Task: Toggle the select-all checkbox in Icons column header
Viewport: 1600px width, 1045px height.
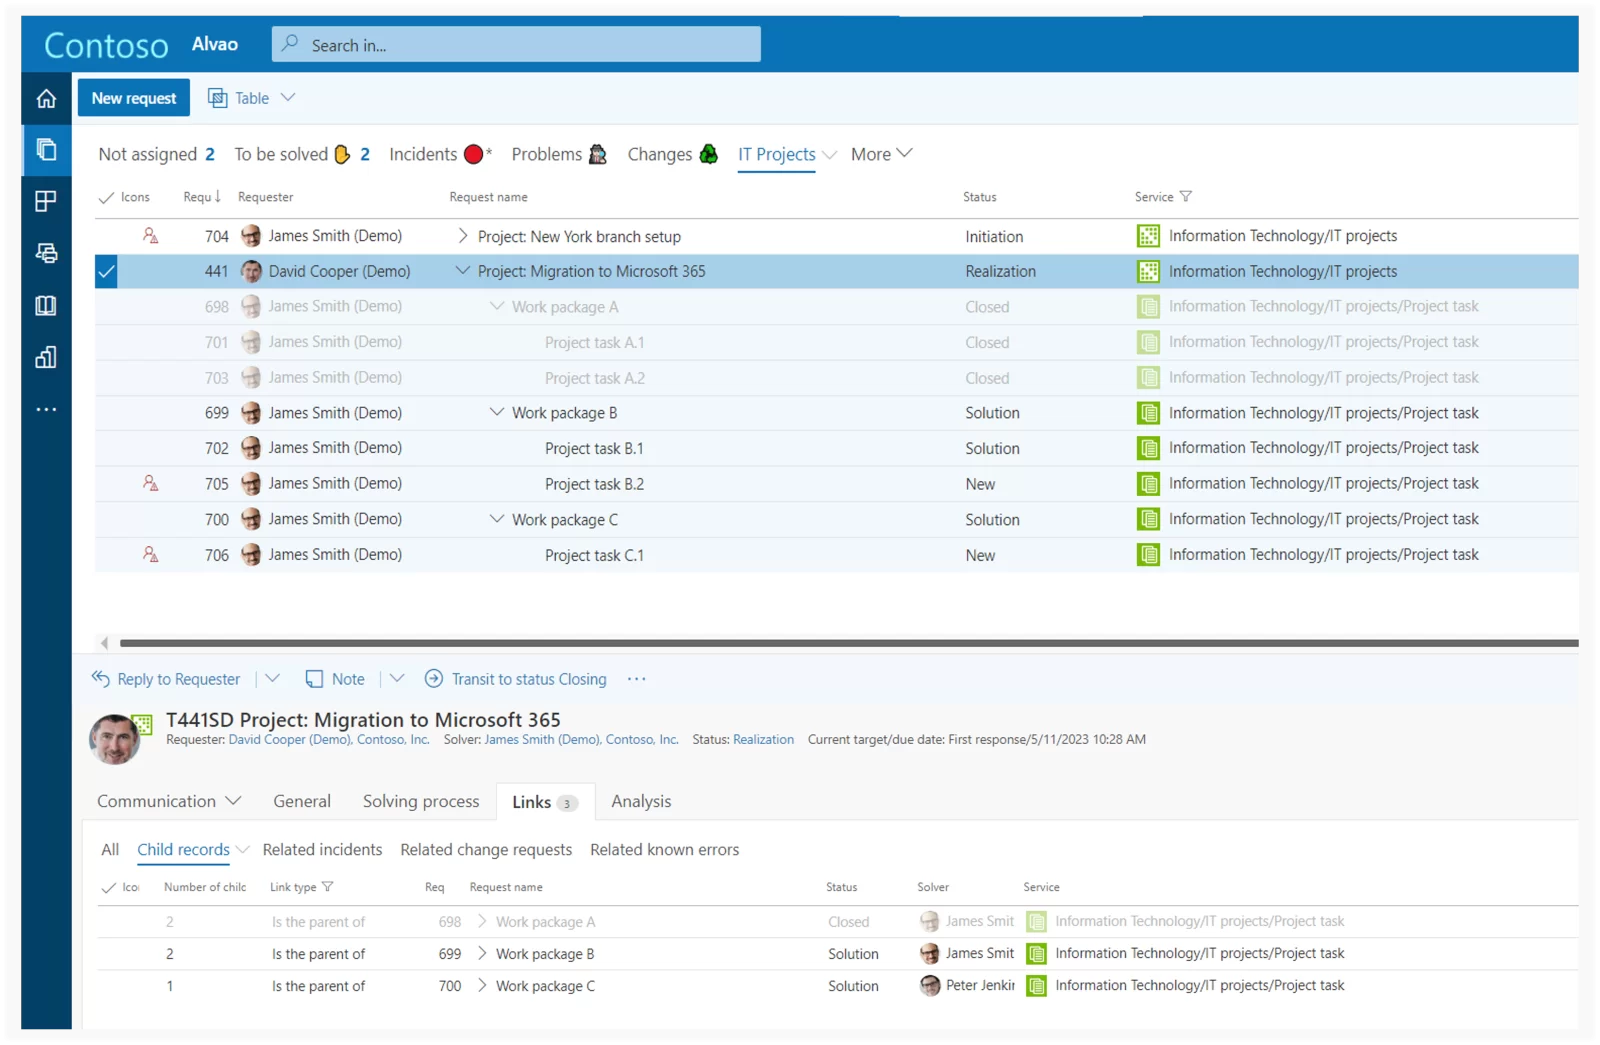Action: pos(107,196)
